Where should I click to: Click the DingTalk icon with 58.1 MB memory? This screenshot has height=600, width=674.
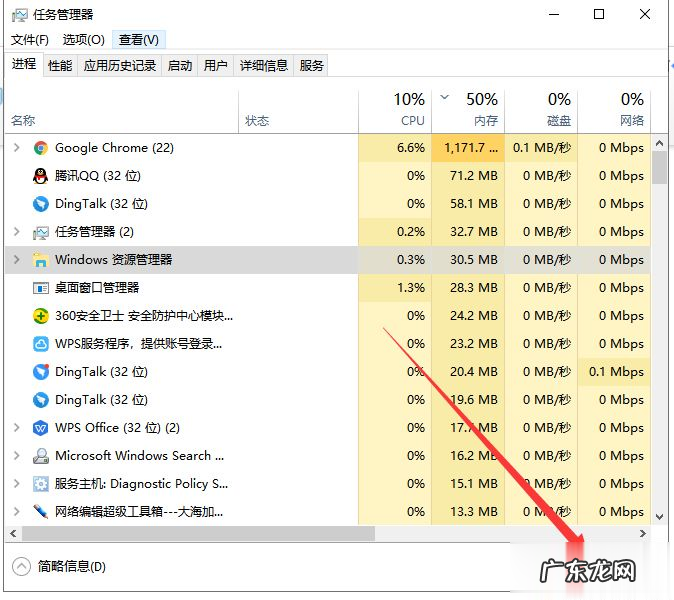pos(40,204)
